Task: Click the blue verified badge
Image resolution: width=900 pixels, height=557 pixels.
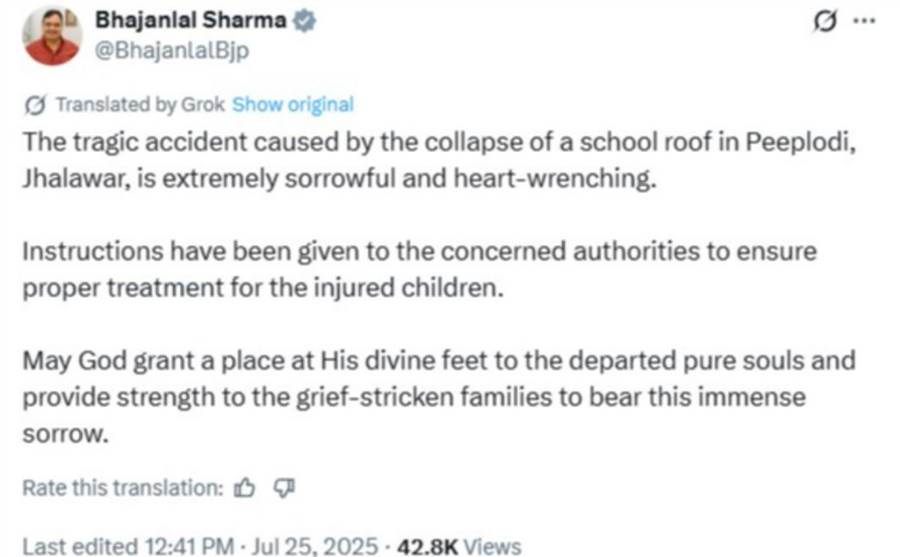Action: 304,21
